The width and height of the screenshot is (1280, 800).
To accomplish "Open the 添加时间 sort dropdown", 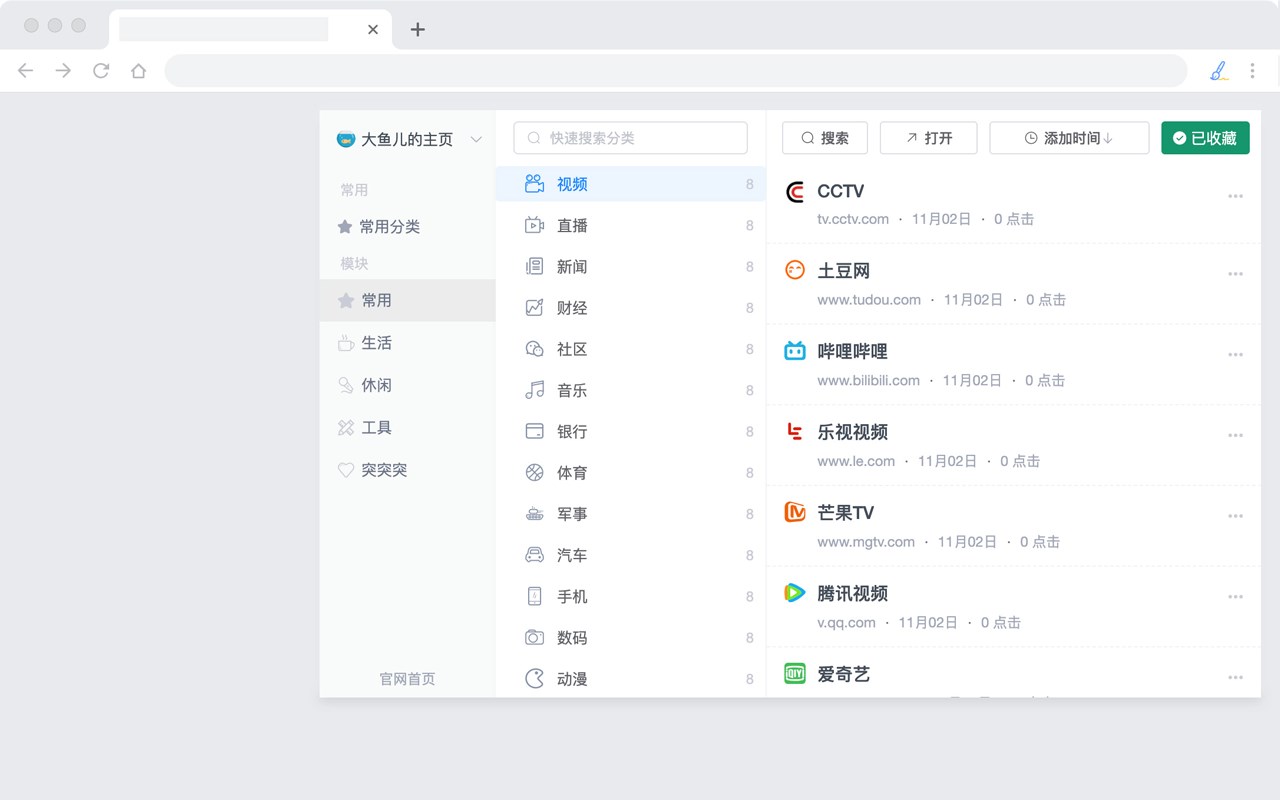I will (x=1069, y=138).
